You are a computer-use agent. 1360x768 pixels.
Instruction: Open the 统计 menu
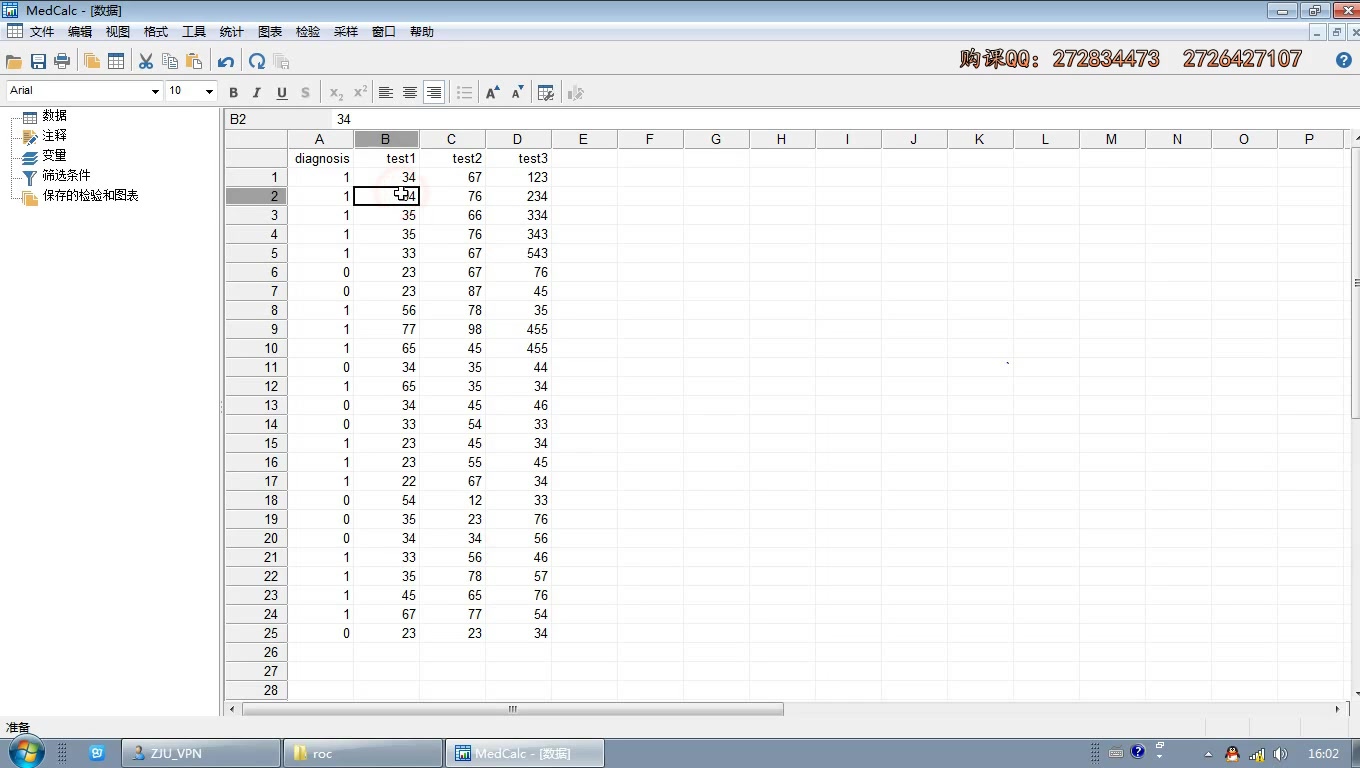pyautogui.click(x=232, y=32)
